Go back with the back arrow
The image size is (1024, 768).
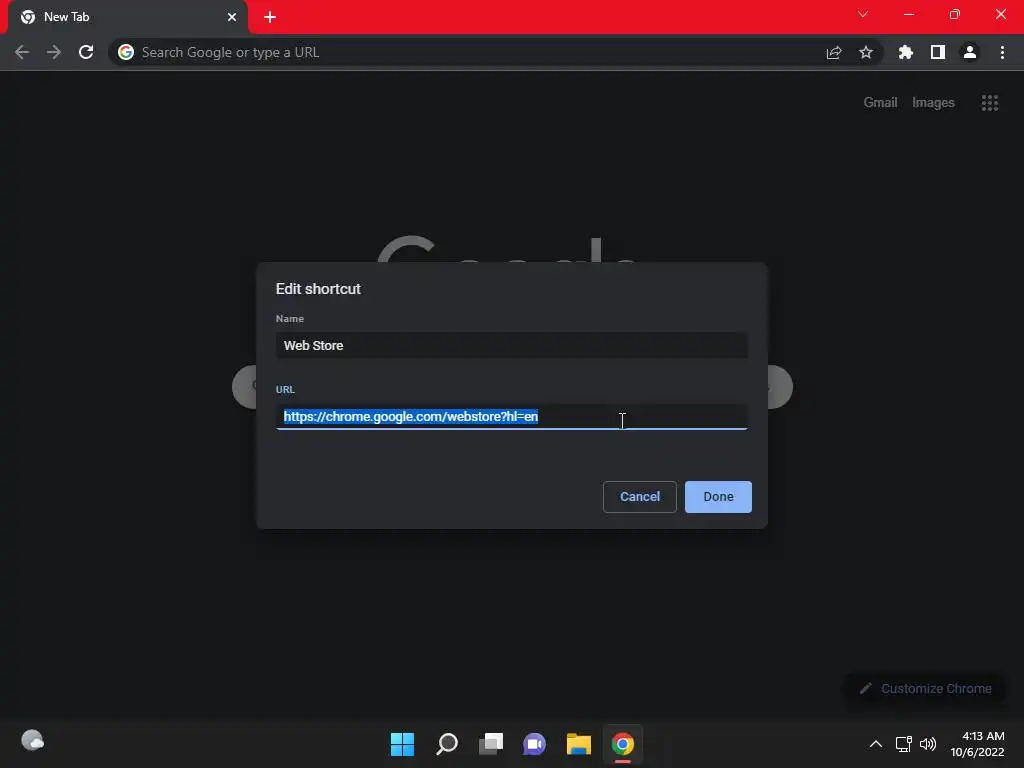(22, 52)
